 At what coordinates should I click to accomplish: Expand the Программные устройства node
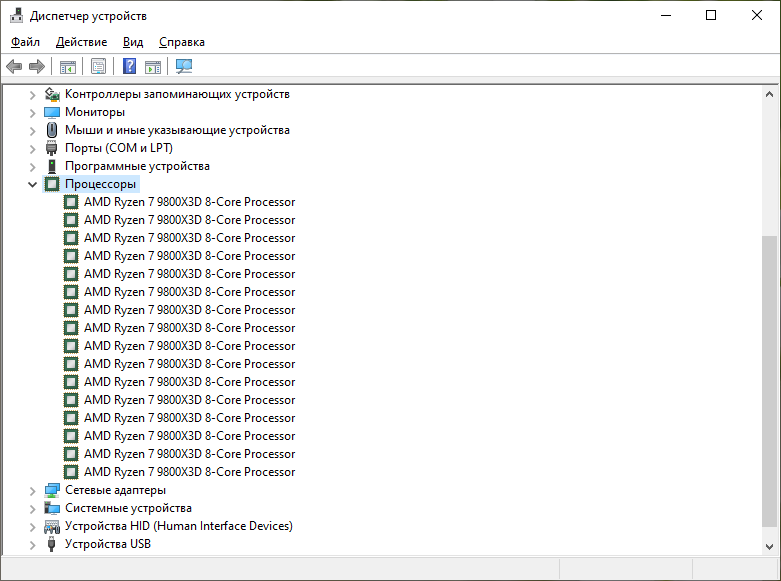click(32, 166)
